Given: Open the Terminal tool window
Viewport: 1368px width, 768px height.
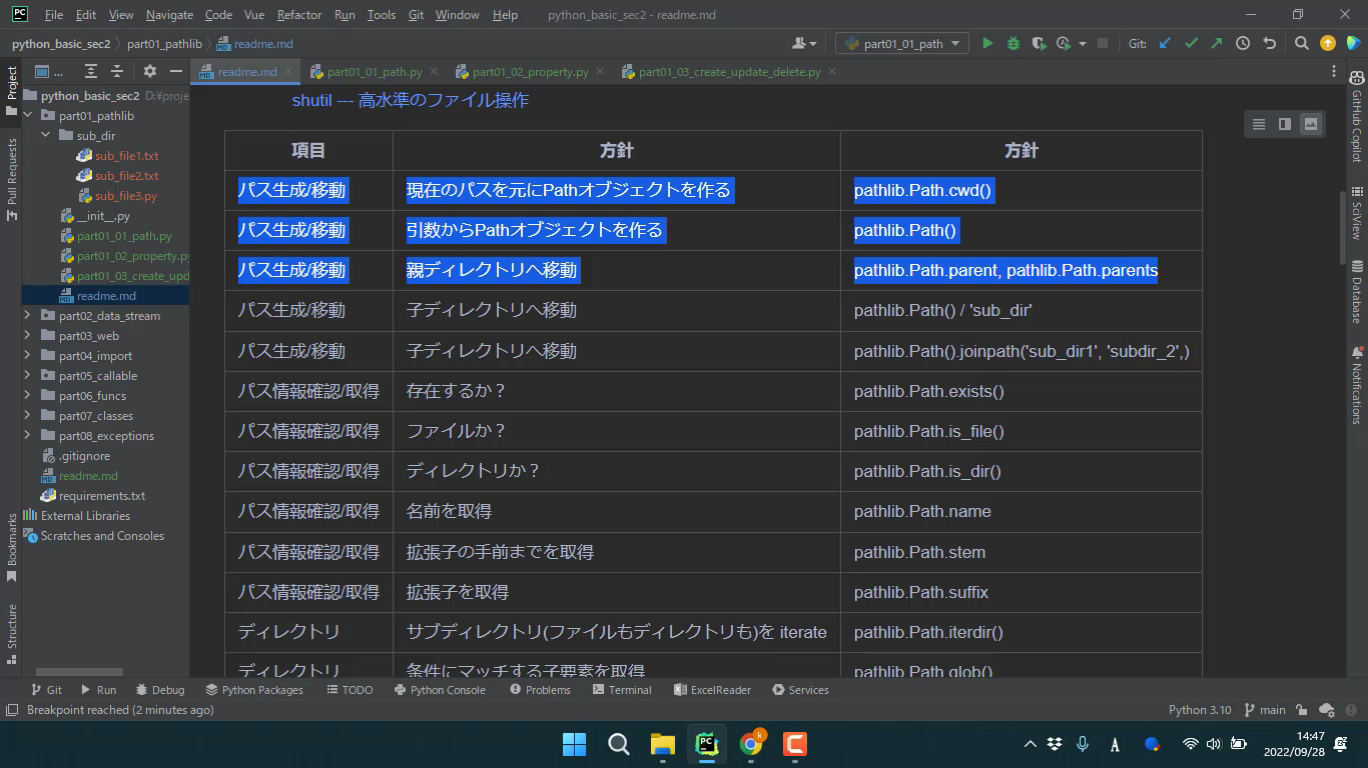Looking at the screenshot, I should click(x=621, y=690).
